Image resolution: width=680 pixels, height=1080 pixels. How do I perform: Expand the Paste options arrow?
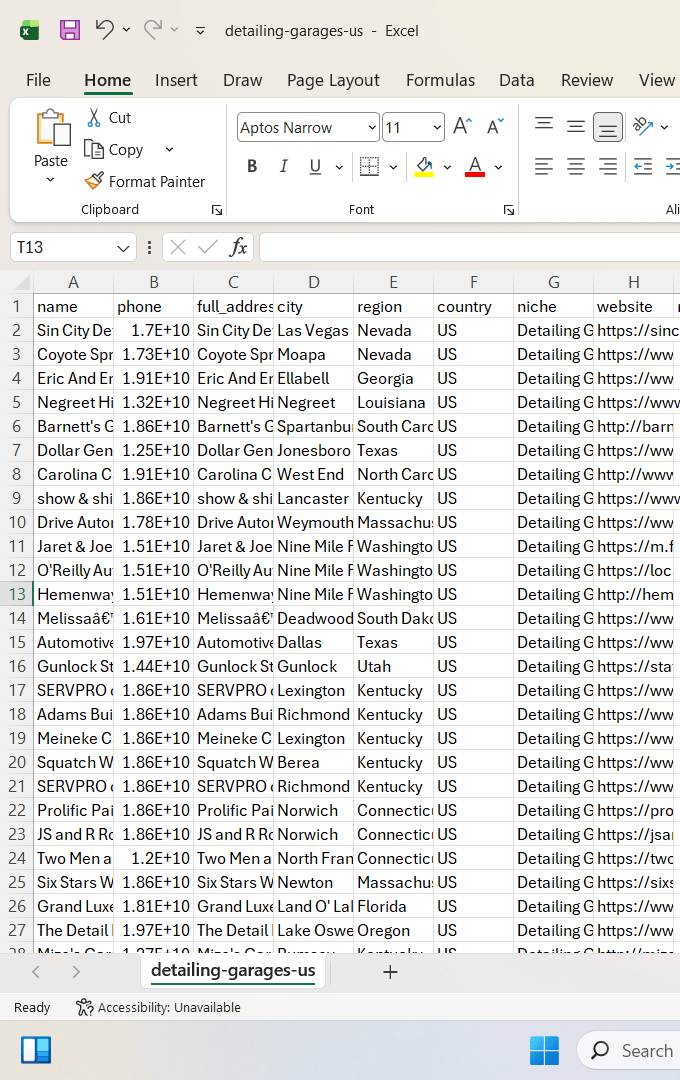50,180
